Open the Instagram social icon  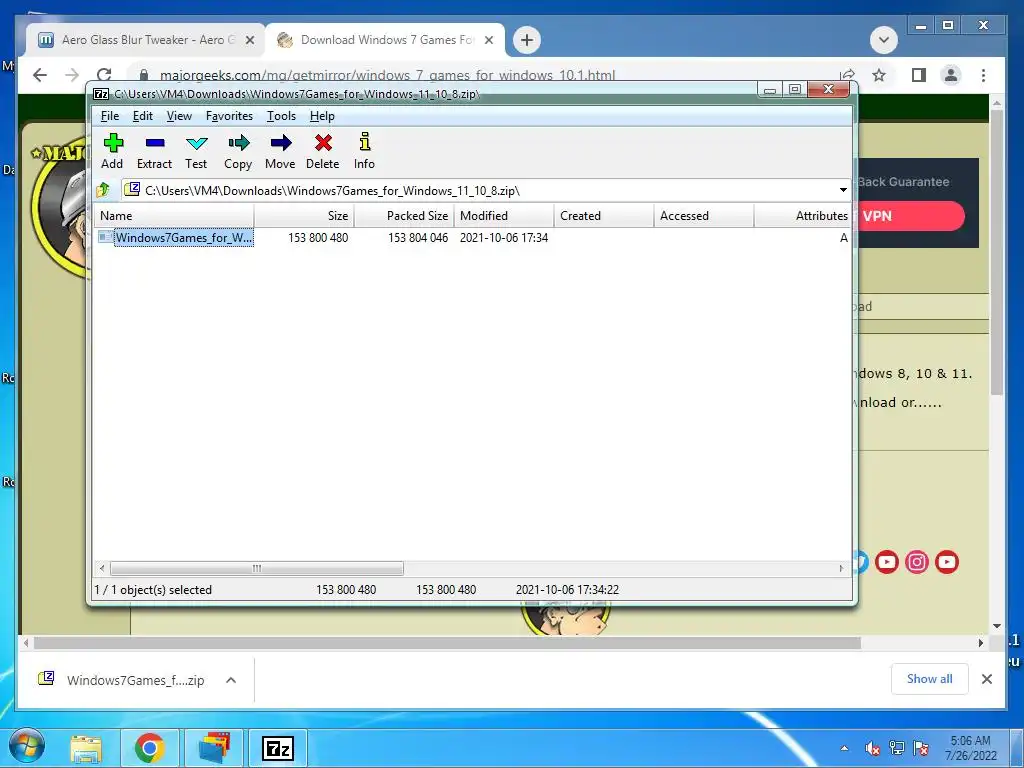(x=917, y=562)
